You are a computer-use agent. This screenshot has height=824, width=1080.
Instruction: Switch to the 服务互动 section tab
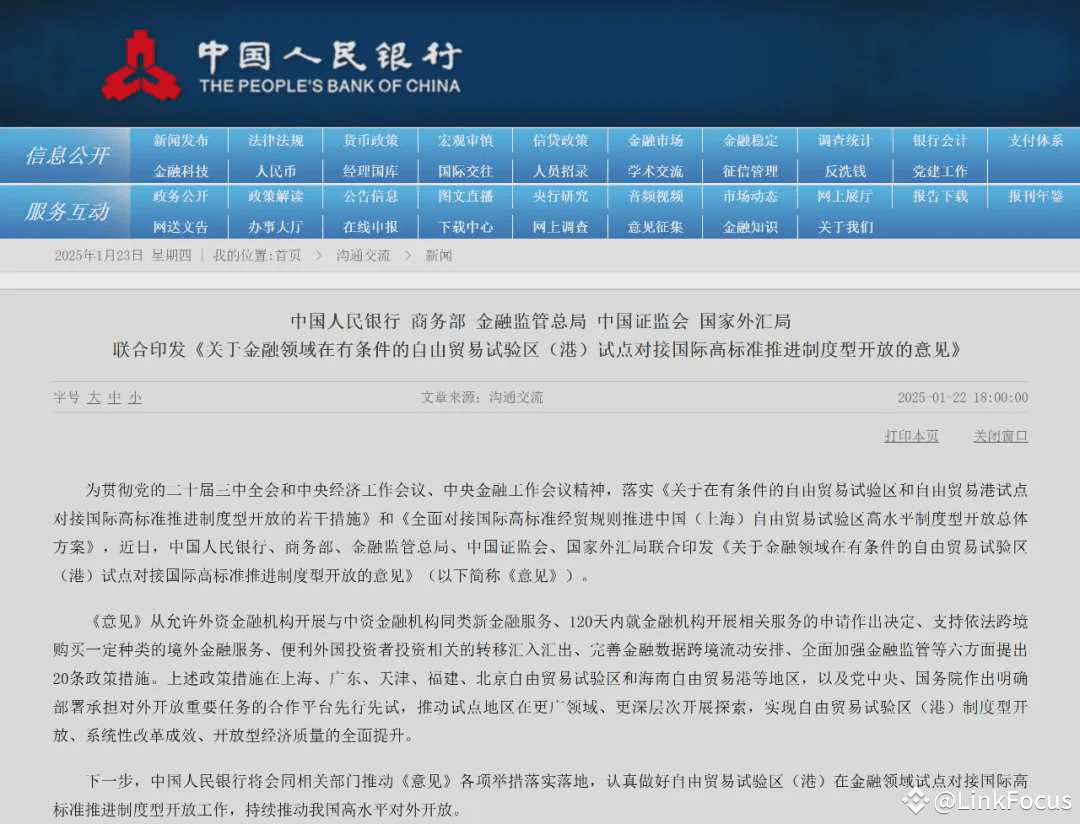66,212
